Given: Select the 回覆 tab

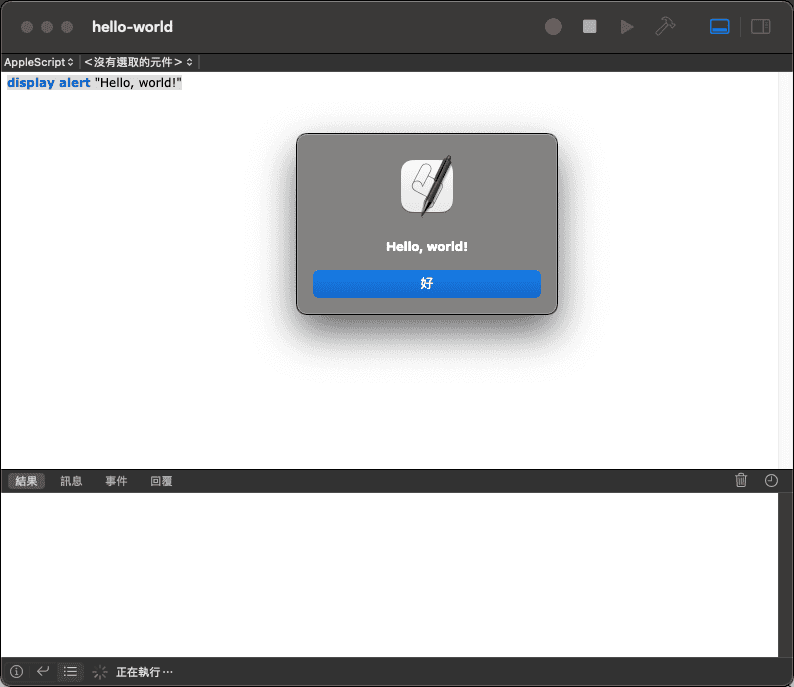Looking at the screenshot, I should click(161, 481).
